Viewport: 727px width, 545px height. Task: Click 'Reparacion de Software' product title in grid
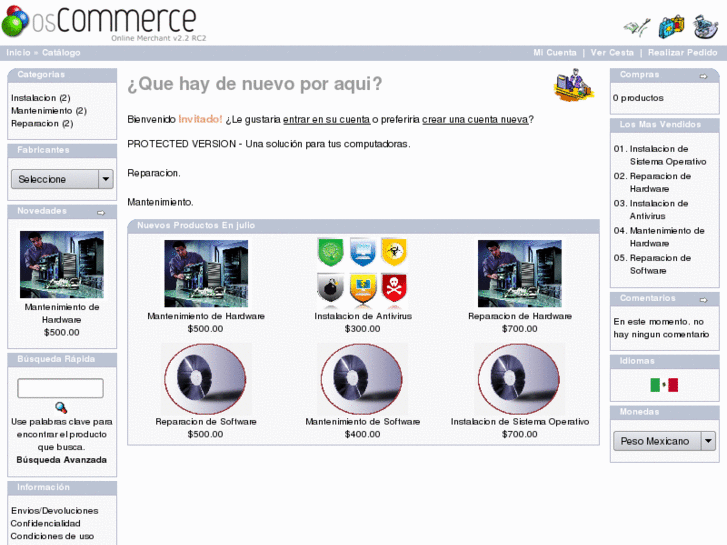pyautogui.click(x=206, y=422)
